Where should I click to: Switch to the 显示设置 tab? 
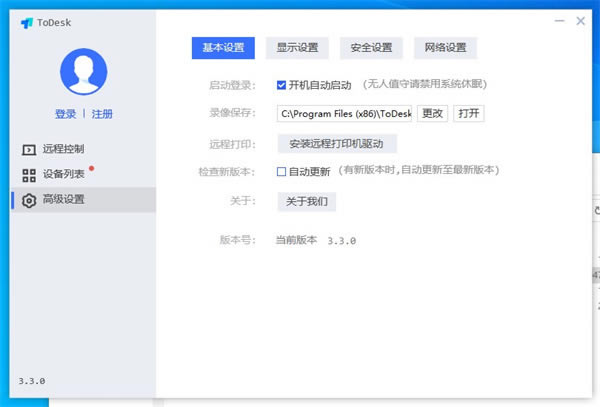(x=297, y=48)
